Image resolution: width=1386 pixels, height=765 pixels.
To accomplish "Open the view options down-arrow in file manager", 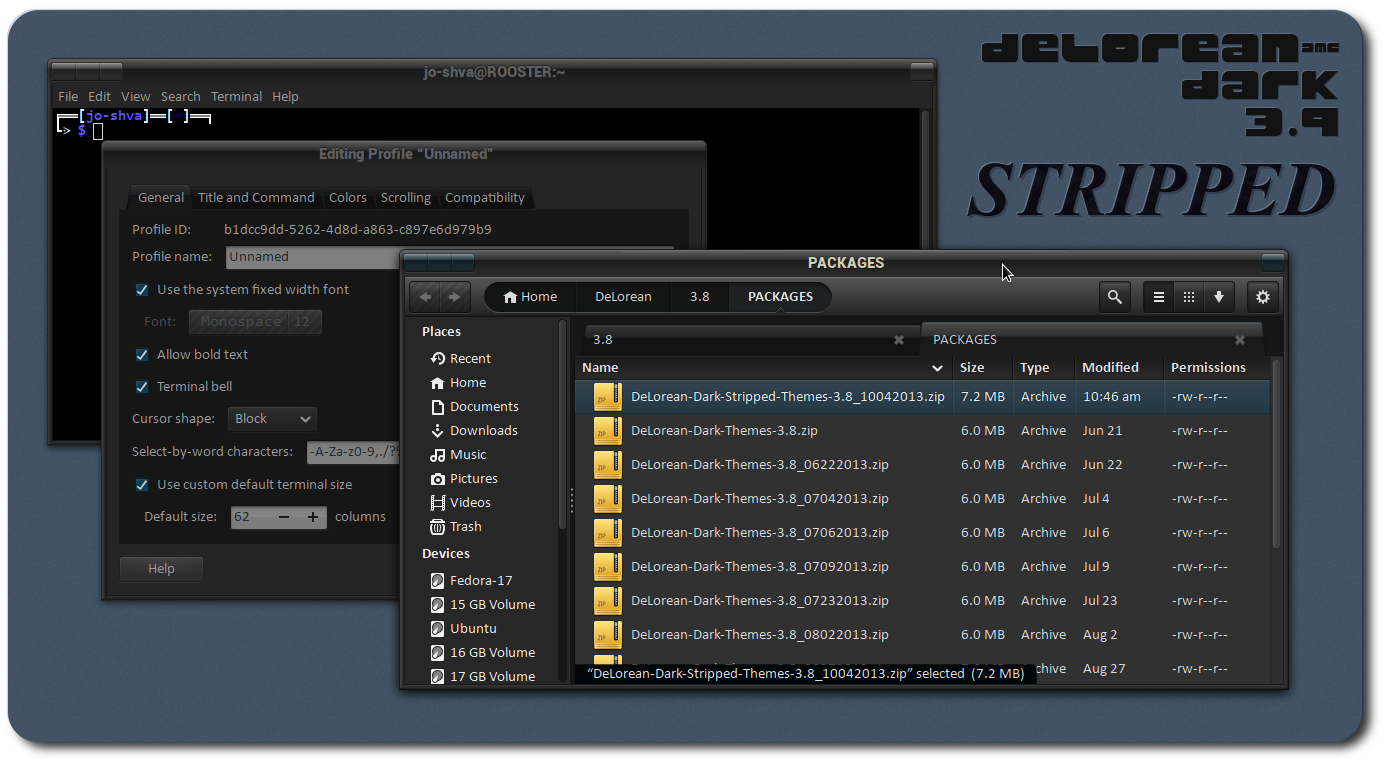I will [1219, 297].
